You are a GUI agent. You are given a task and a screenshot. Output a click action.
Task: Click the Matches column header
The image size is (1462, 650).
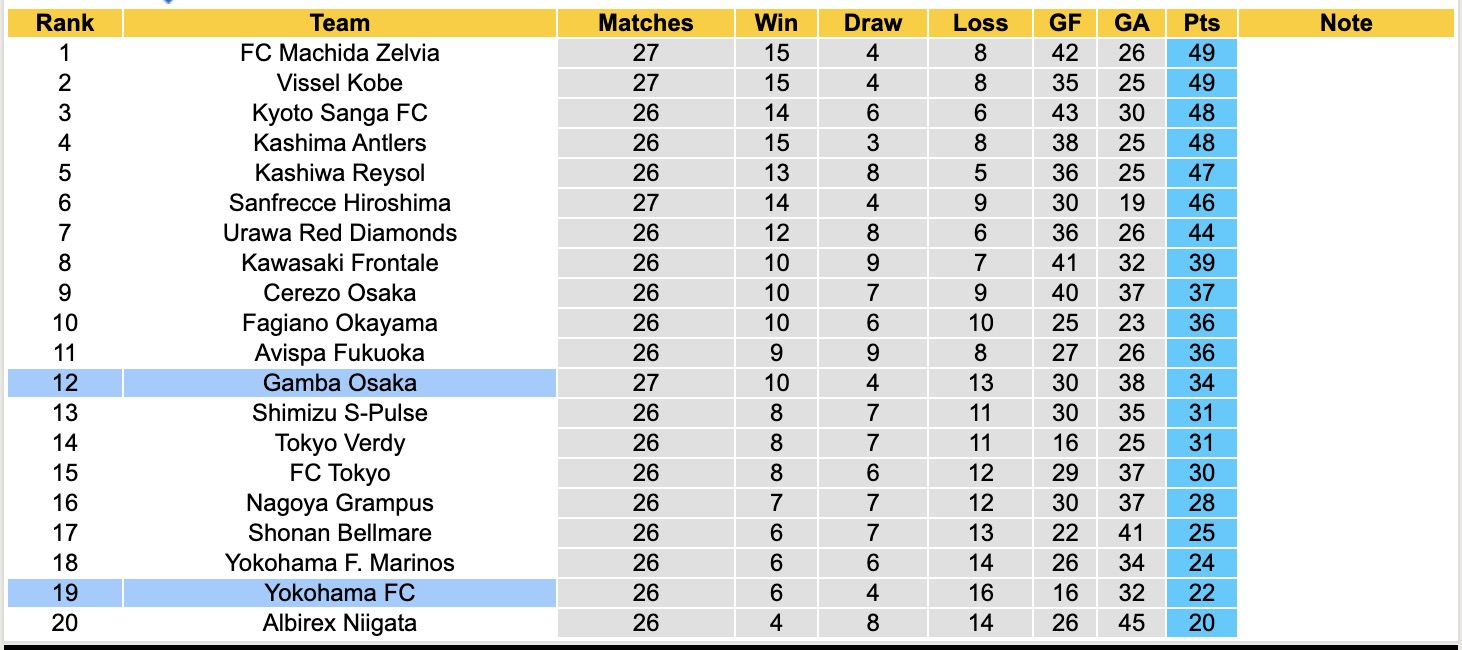pos(646,23)
